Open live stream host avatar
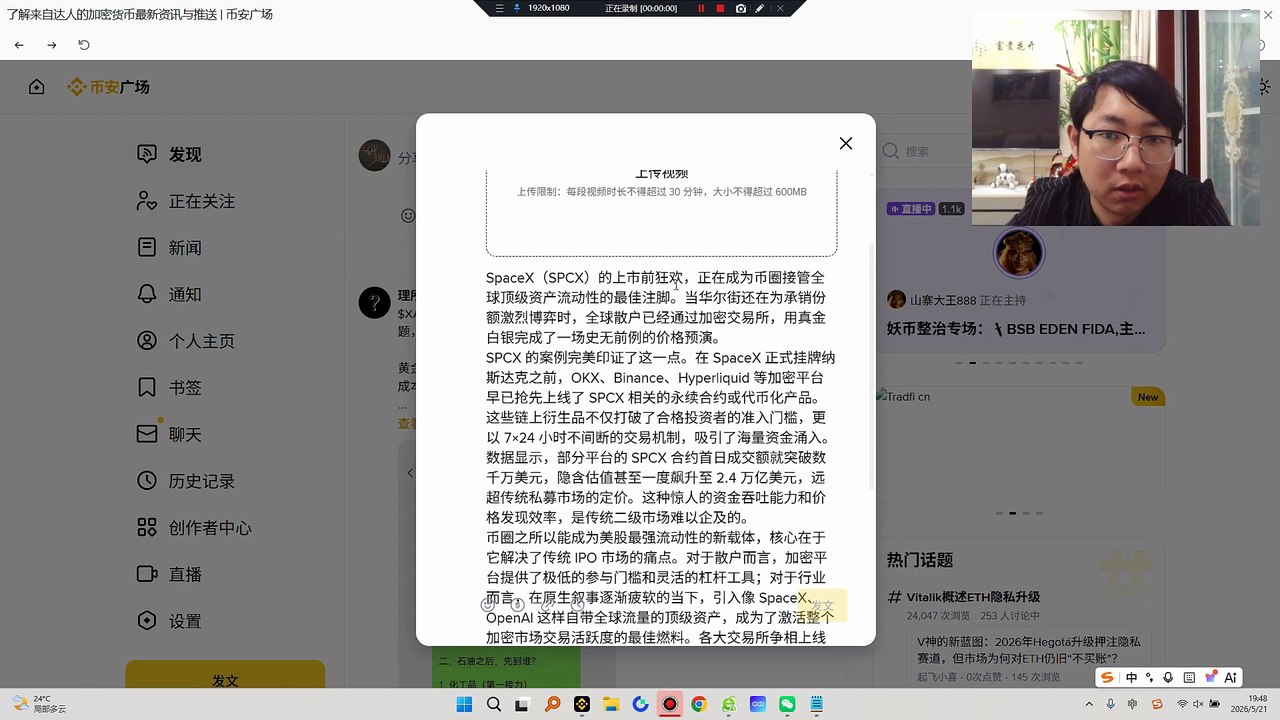 (x=1018, y=252)
